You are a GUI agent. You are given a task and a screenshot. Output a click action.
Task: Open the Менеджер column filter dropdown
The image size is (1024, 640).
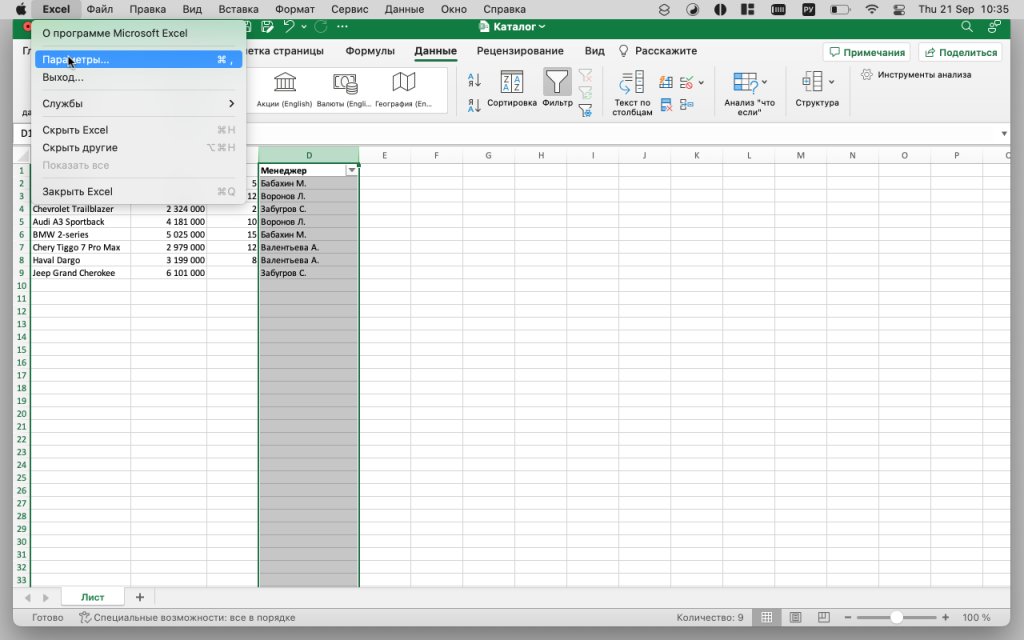point(351,170)
